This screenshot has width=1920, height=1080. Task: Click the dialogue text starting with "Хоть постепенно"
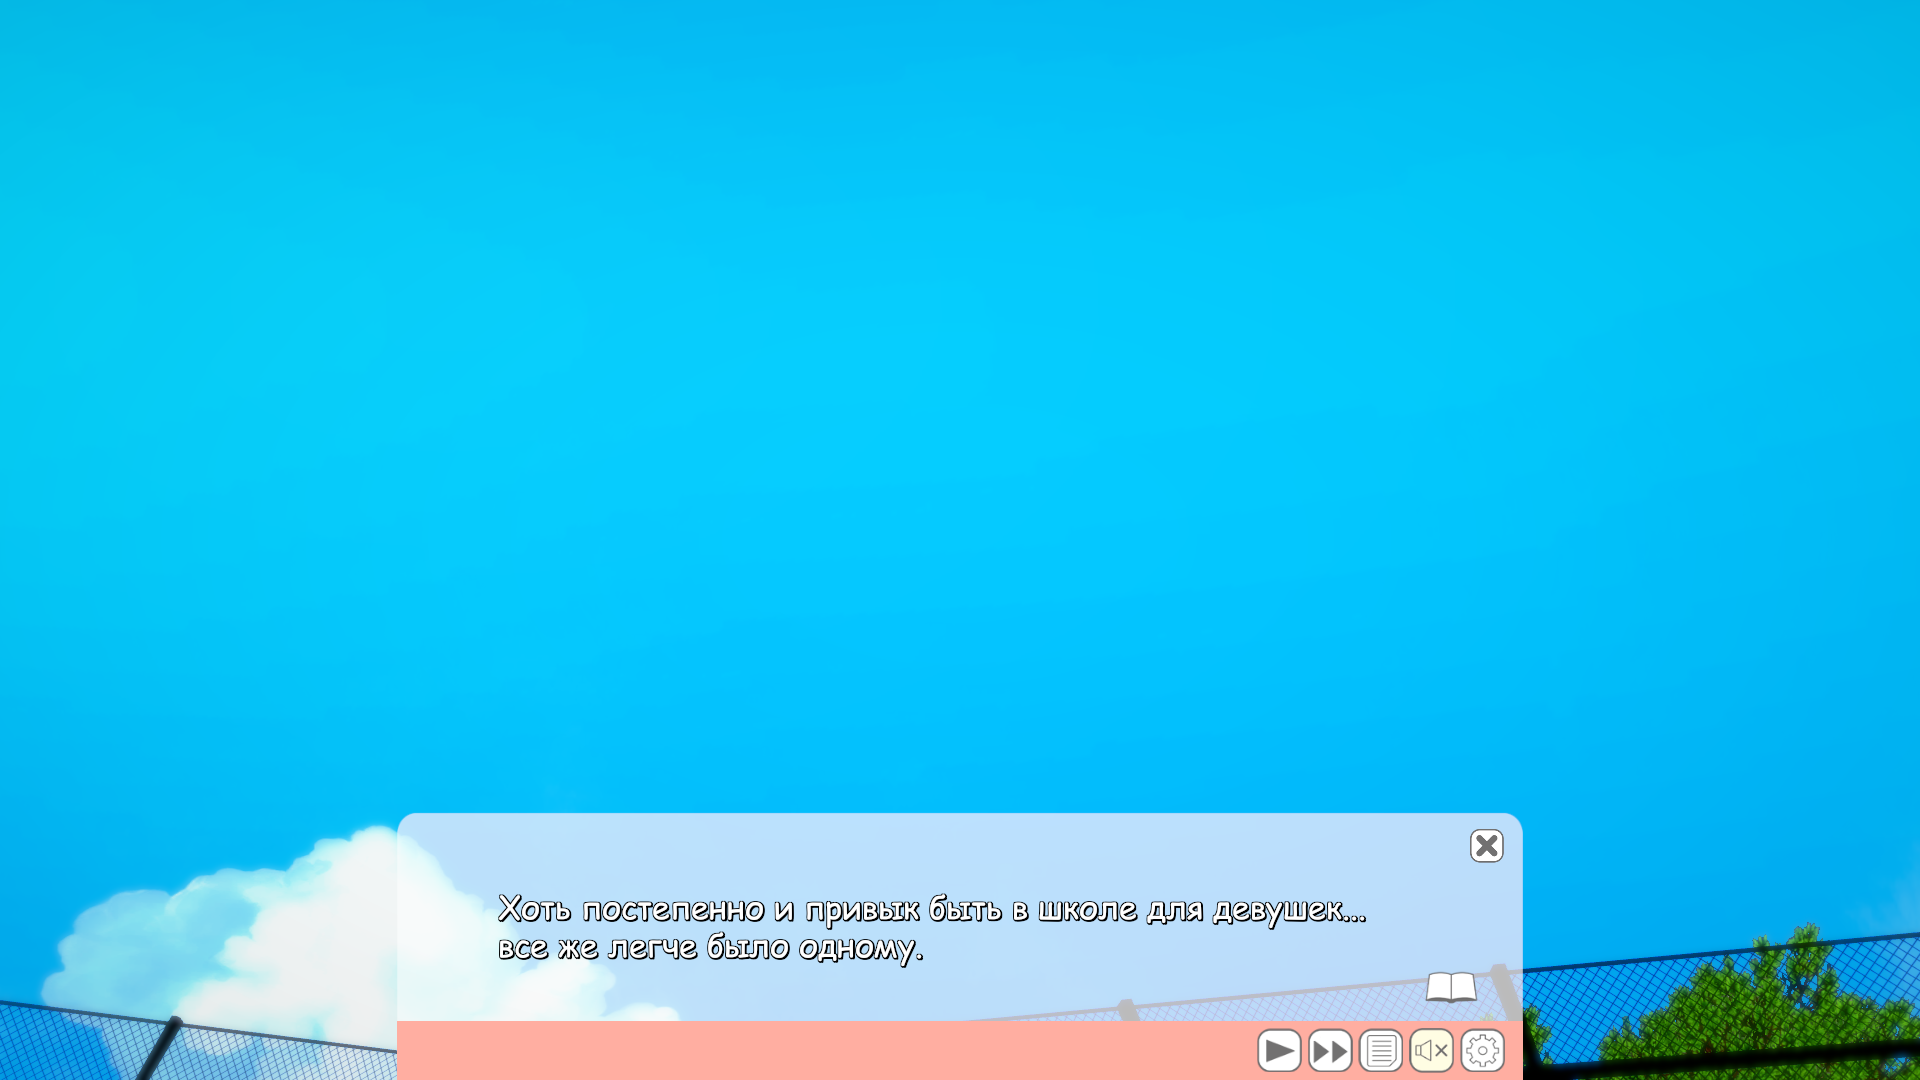(x=932, y=928)
